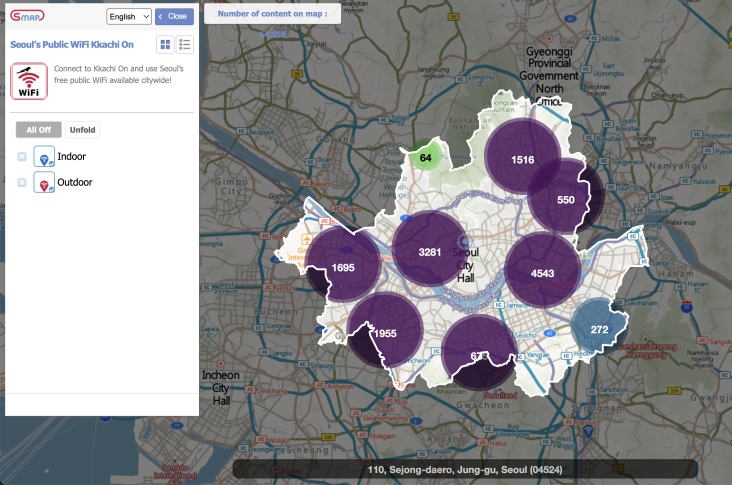Switch to grid view icon
This screenshot has width=732, height=485.
(165, 44)
